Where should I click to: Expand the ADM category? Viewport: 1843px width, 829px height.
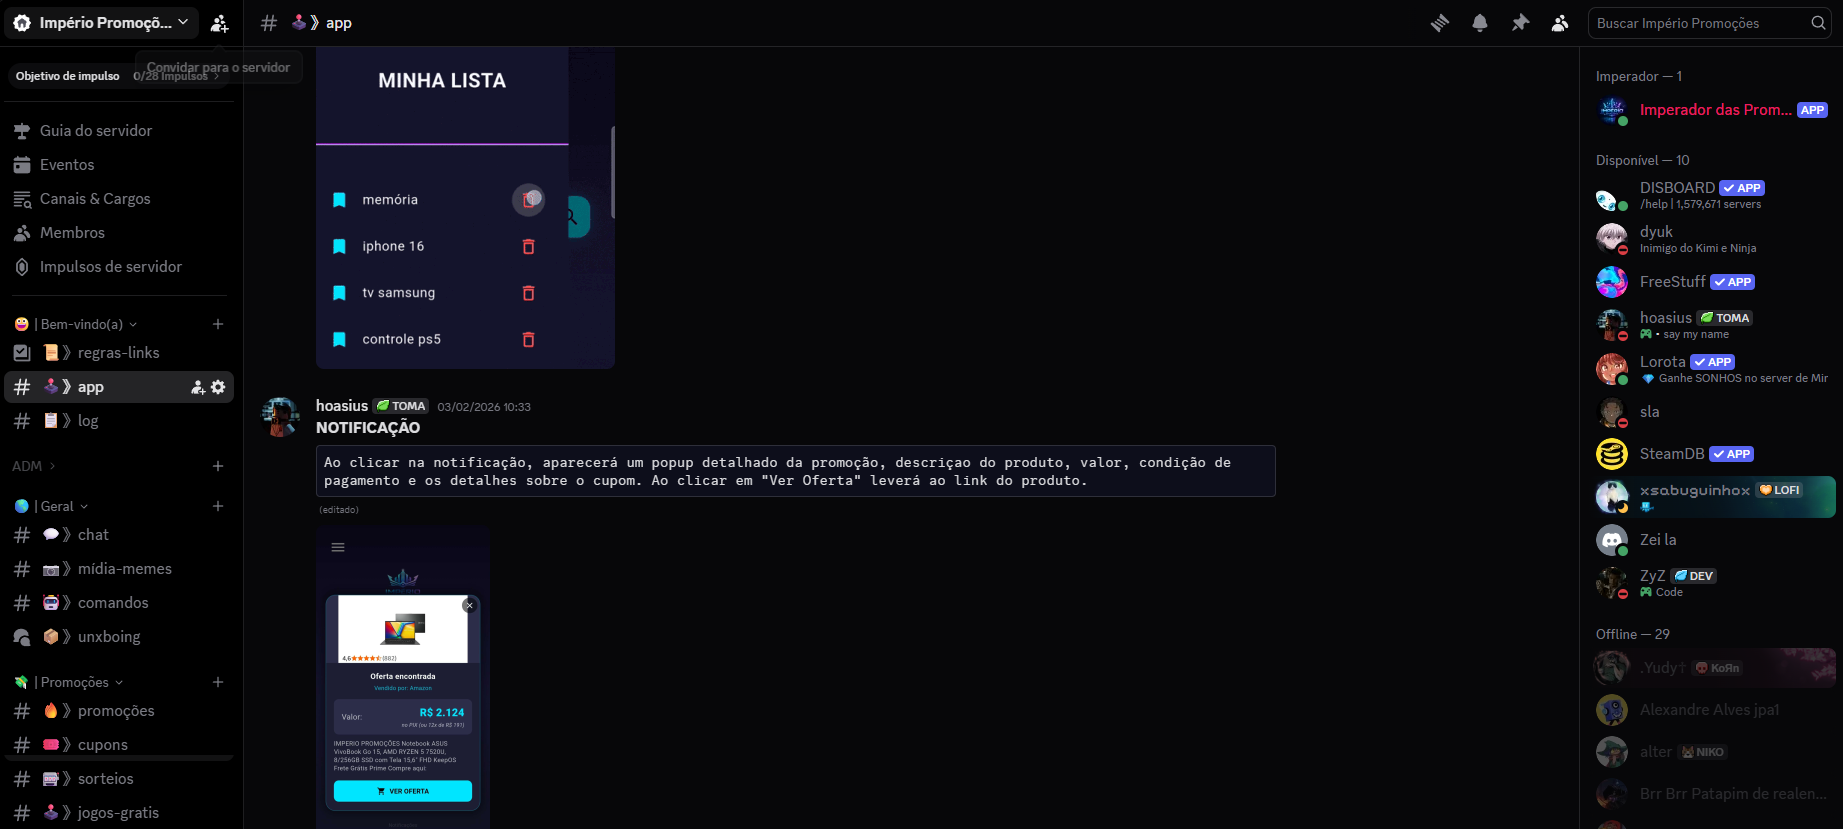34,466
